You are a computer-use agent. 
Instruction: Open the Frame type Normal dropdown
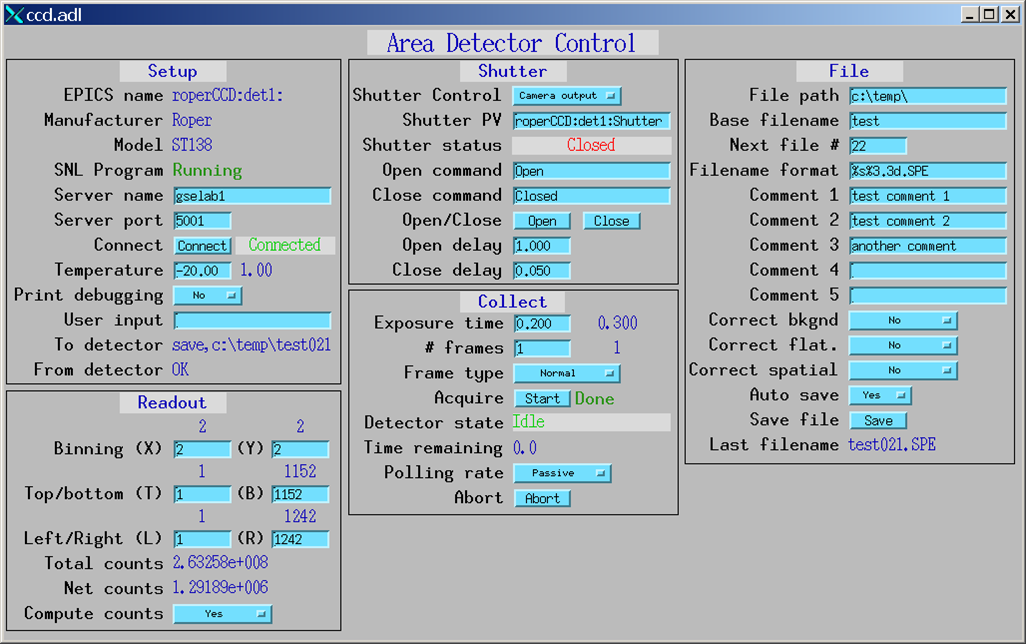pos(566,374)
